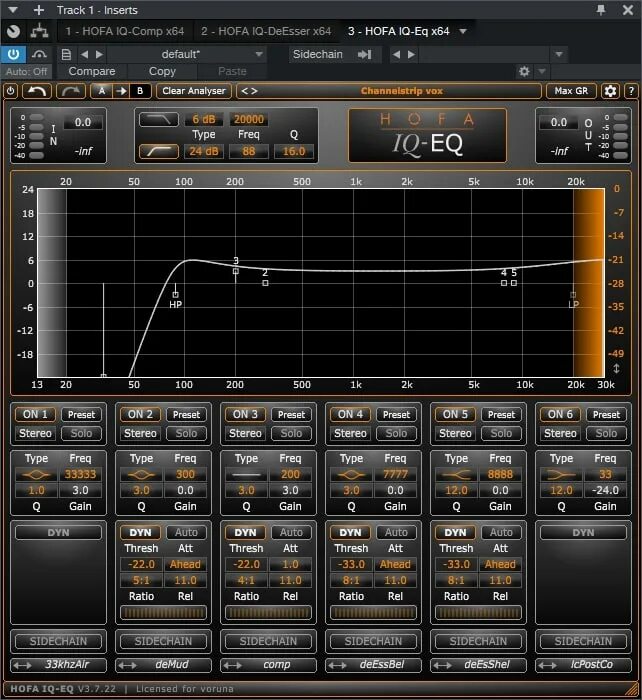The width and height of the screenshot is (642, 700).
Task: Click Compare in host header
Action: pyautogui.click(x=92, y=71)
